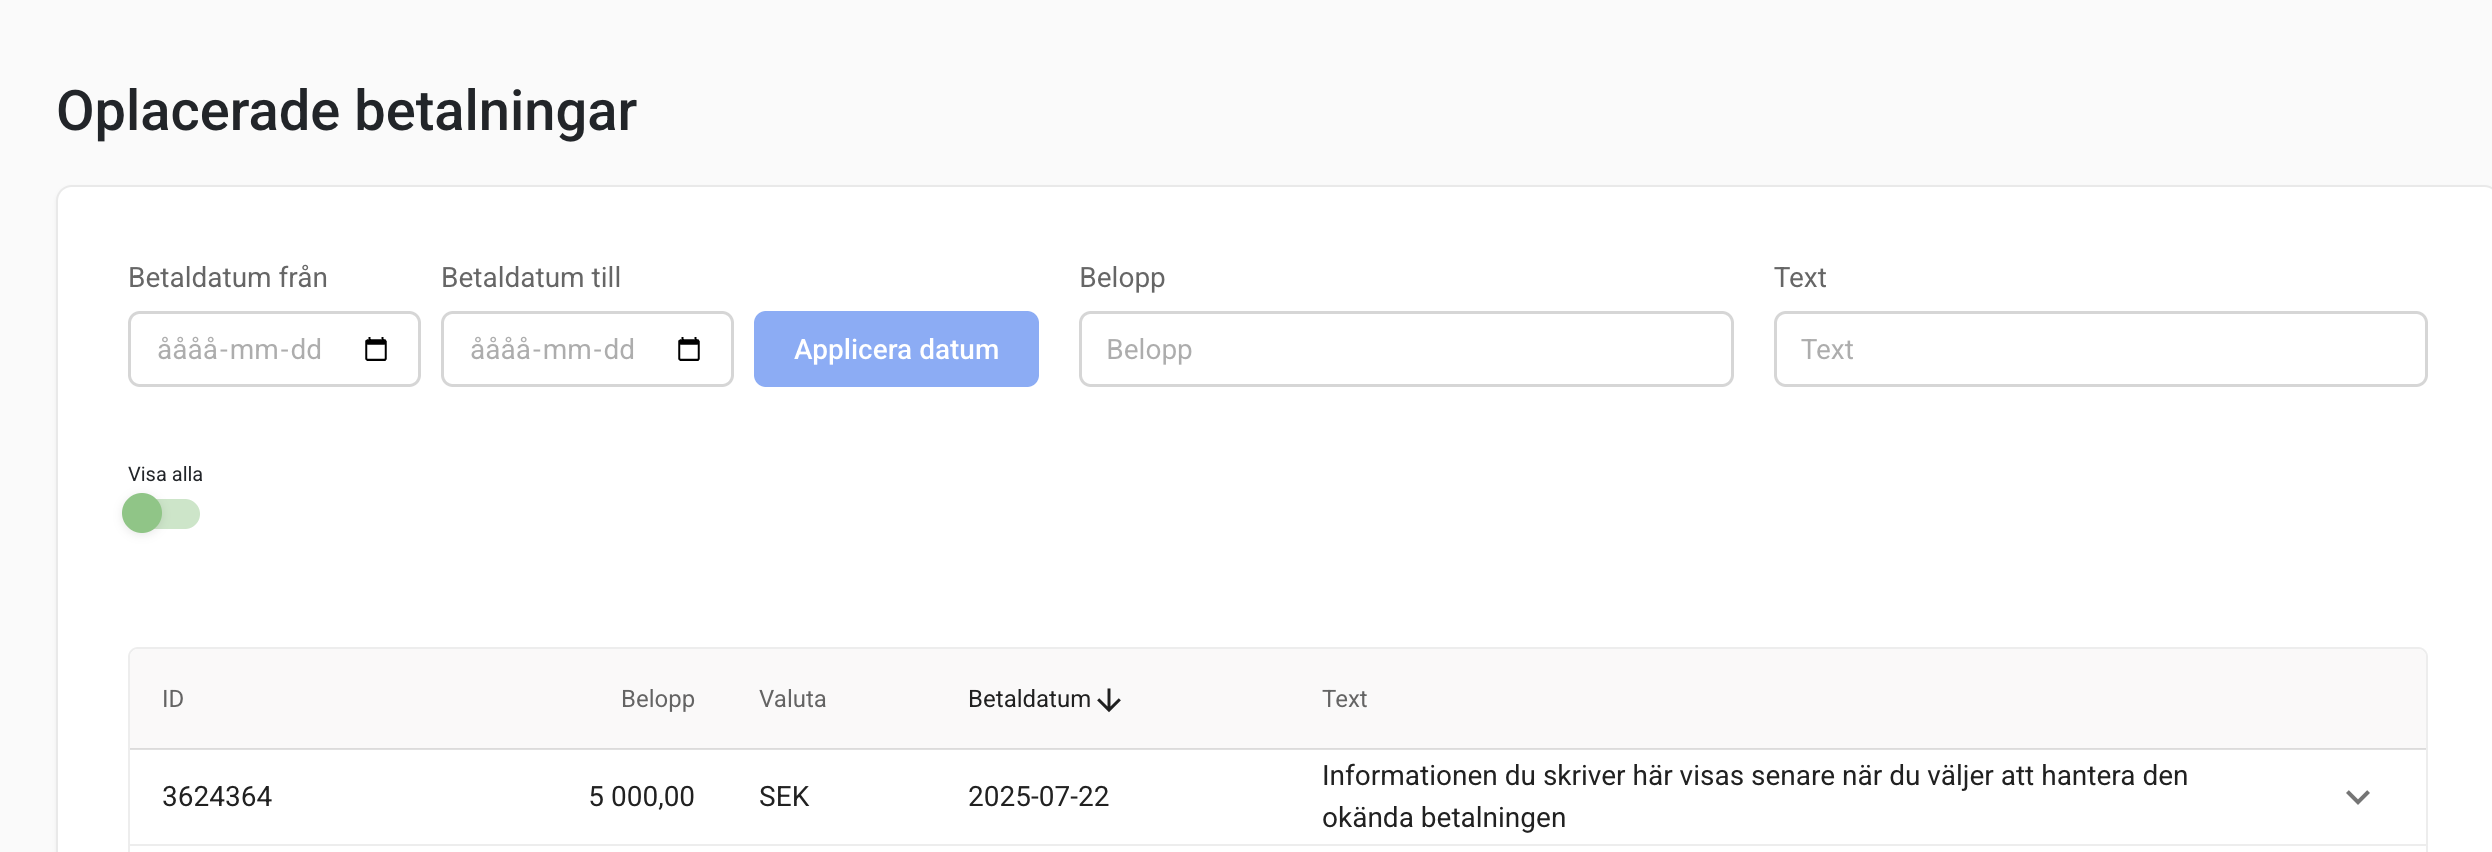Viewport: 2492px width, 852px height.
Task: Select payment ID 3624364
Action: click(x=217, y=797)
